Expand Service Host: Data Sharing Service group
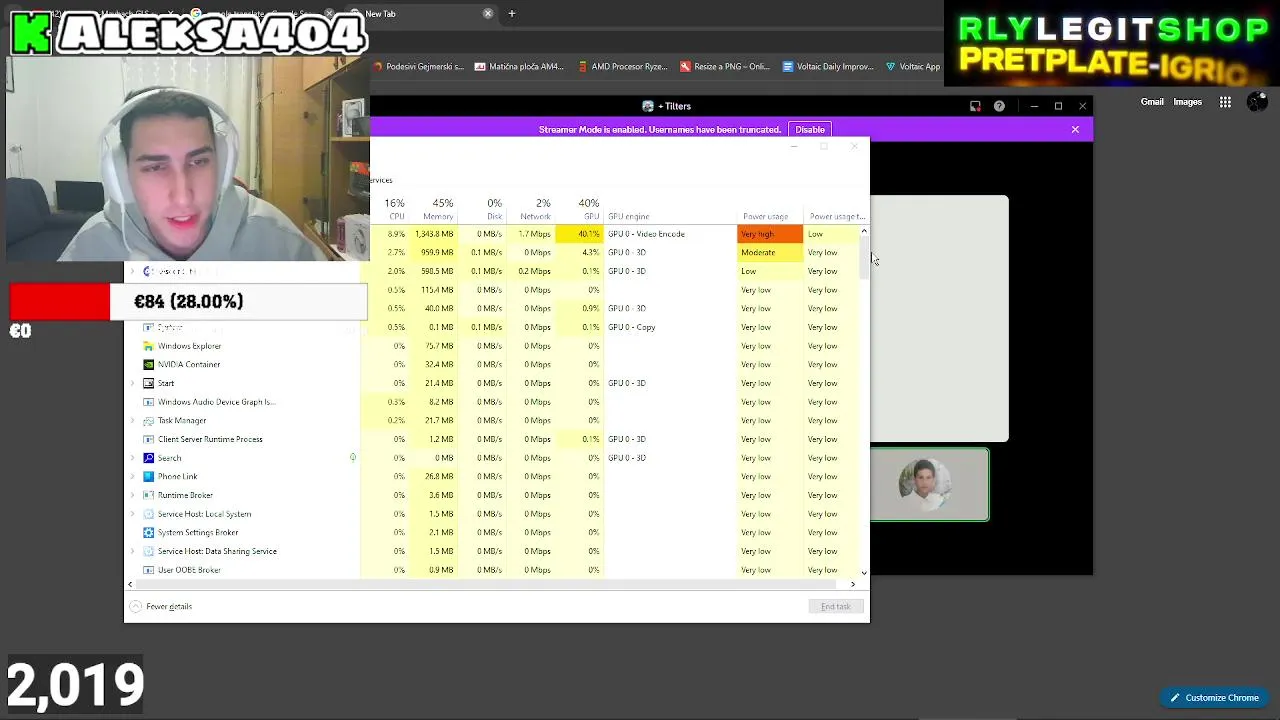This screenshot has height=720, width=1280. (132, 551)
